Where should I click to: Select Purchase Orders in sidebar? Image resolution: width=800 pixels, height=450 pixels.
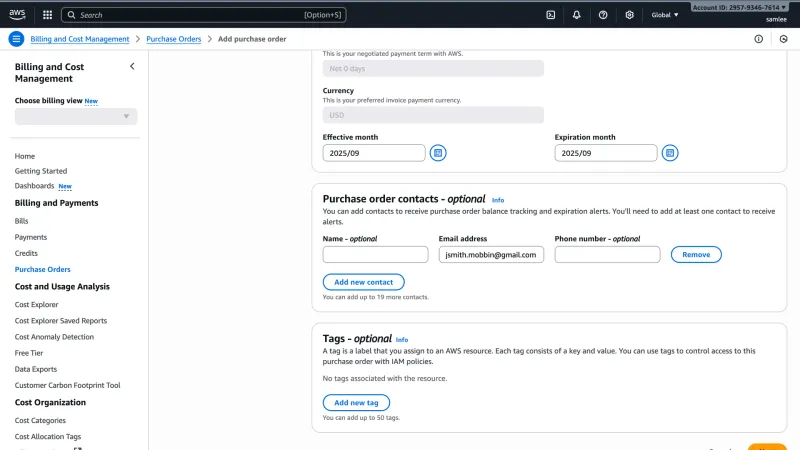pos(42,269)
